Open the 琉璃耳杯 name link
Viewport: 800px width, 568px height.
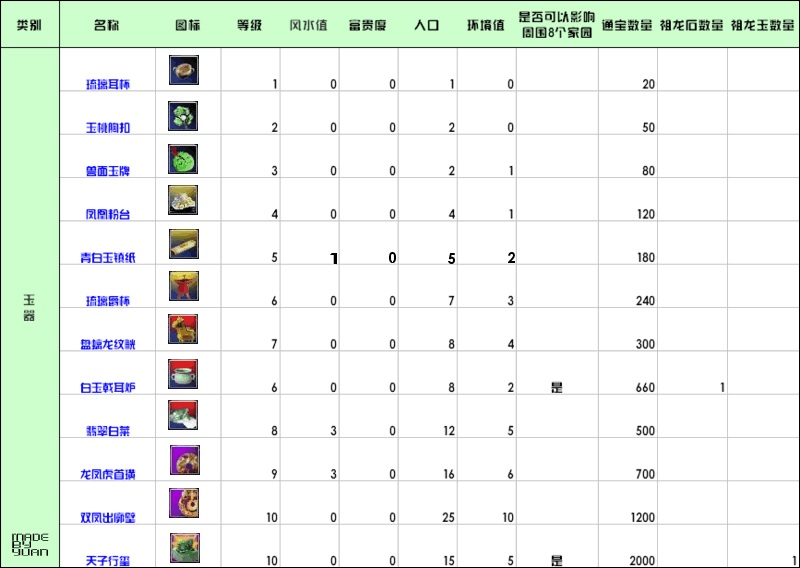(x=108, y=84)
